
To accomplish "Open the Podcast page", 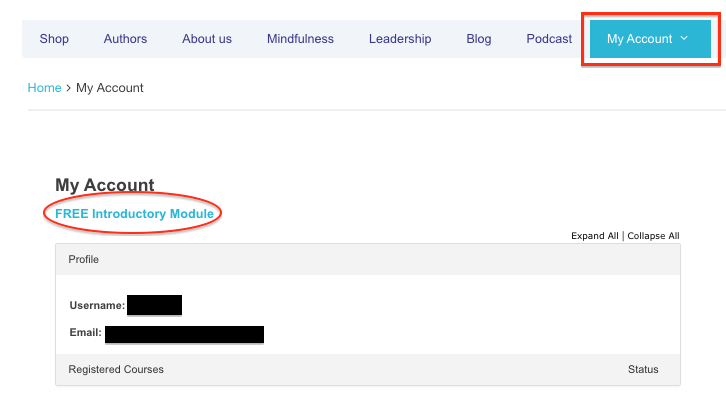I will [549, 39].
